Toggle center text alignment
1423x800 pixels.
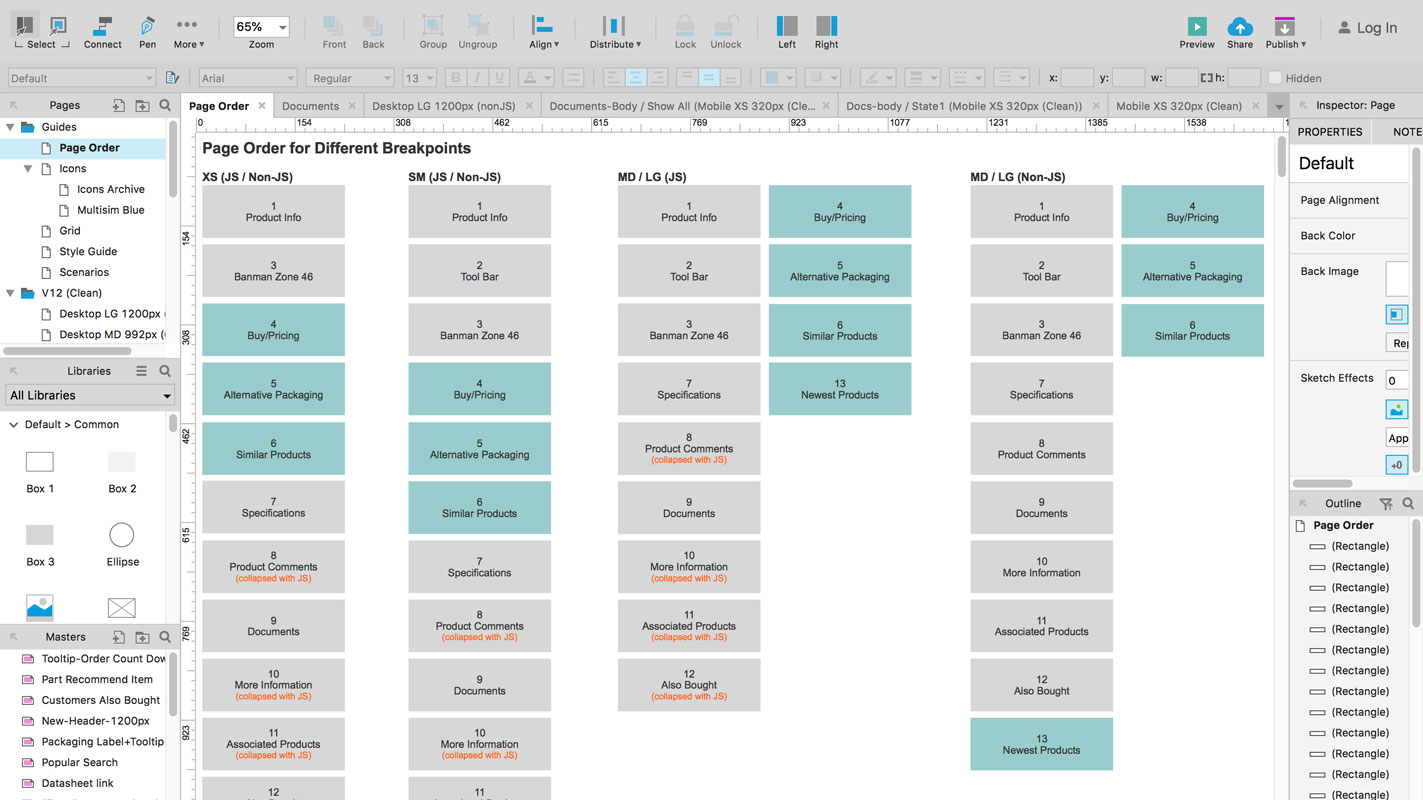pos(635,78)
